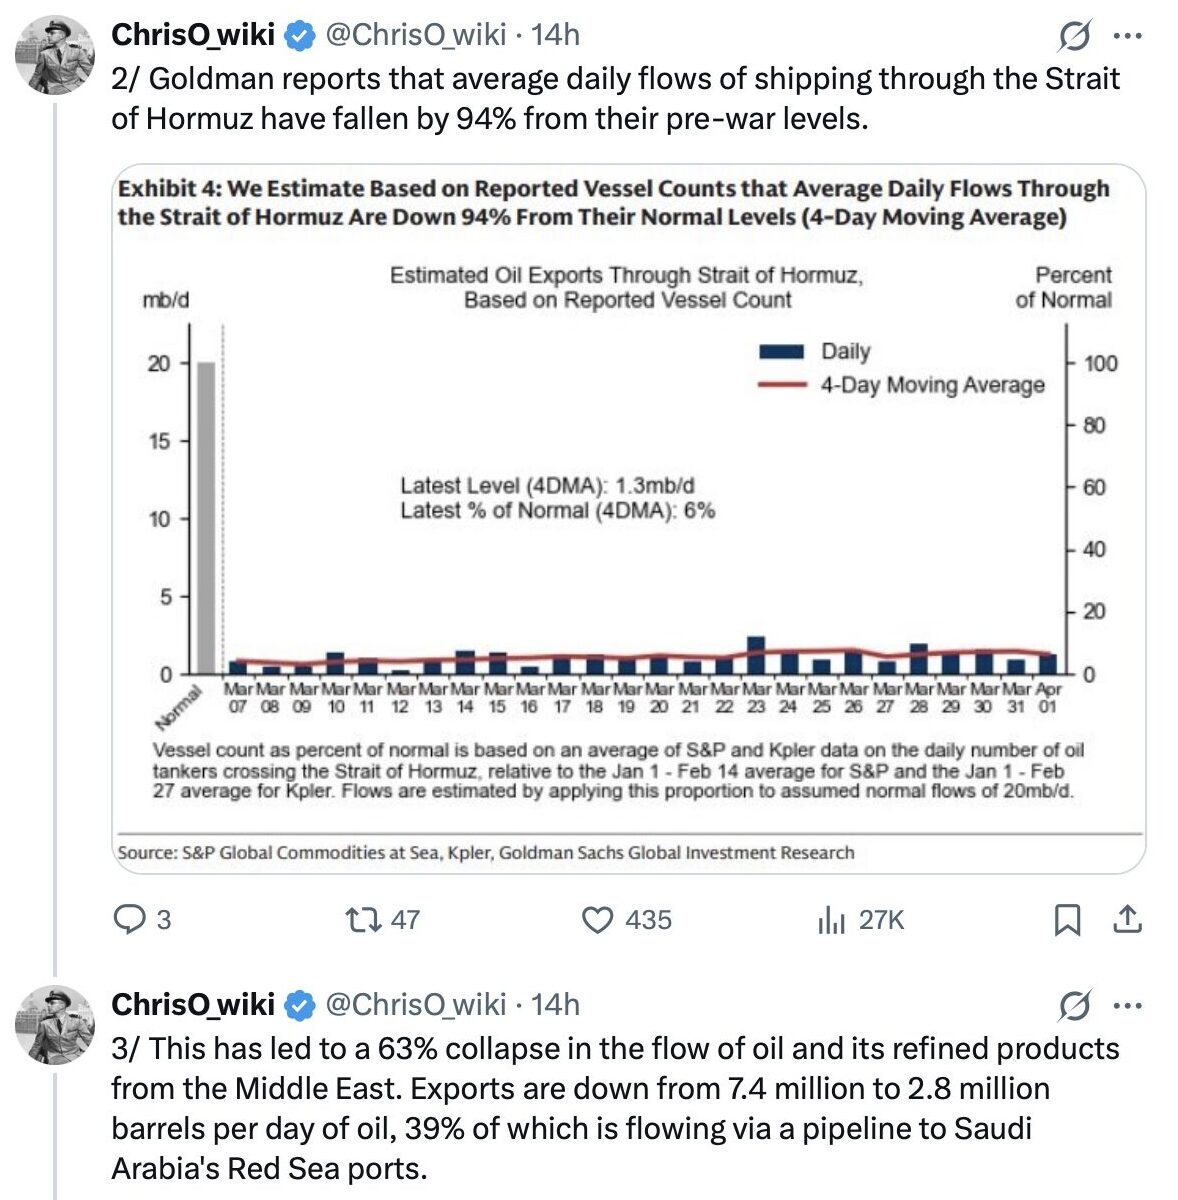Visit ChrisO_wiki profile name in first tweet
This screenshot has height=1200, width=1178.
(x=193, y=34)
